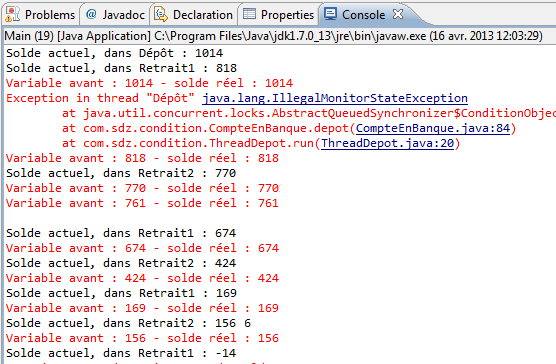
Task: Click 'com.sdz.condition.ThreadDepot.run' text
Action: click(x=199, y=143)
